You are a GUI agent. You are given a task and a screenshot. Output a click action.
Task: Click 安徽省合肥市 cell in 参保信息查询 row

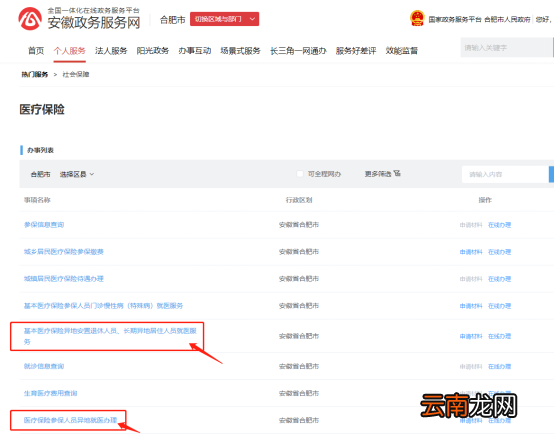(299, 225)
